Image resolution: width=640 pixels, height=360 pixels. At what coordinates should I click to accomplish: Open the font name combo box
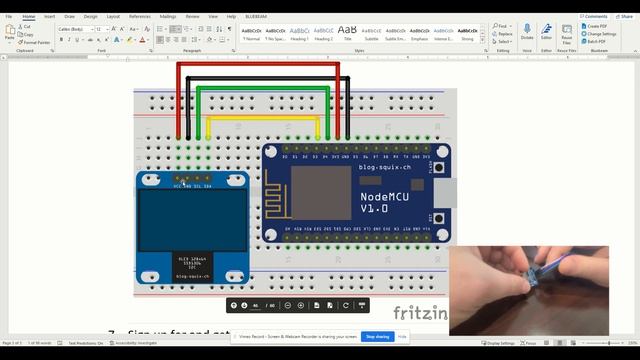pos(76,29)
